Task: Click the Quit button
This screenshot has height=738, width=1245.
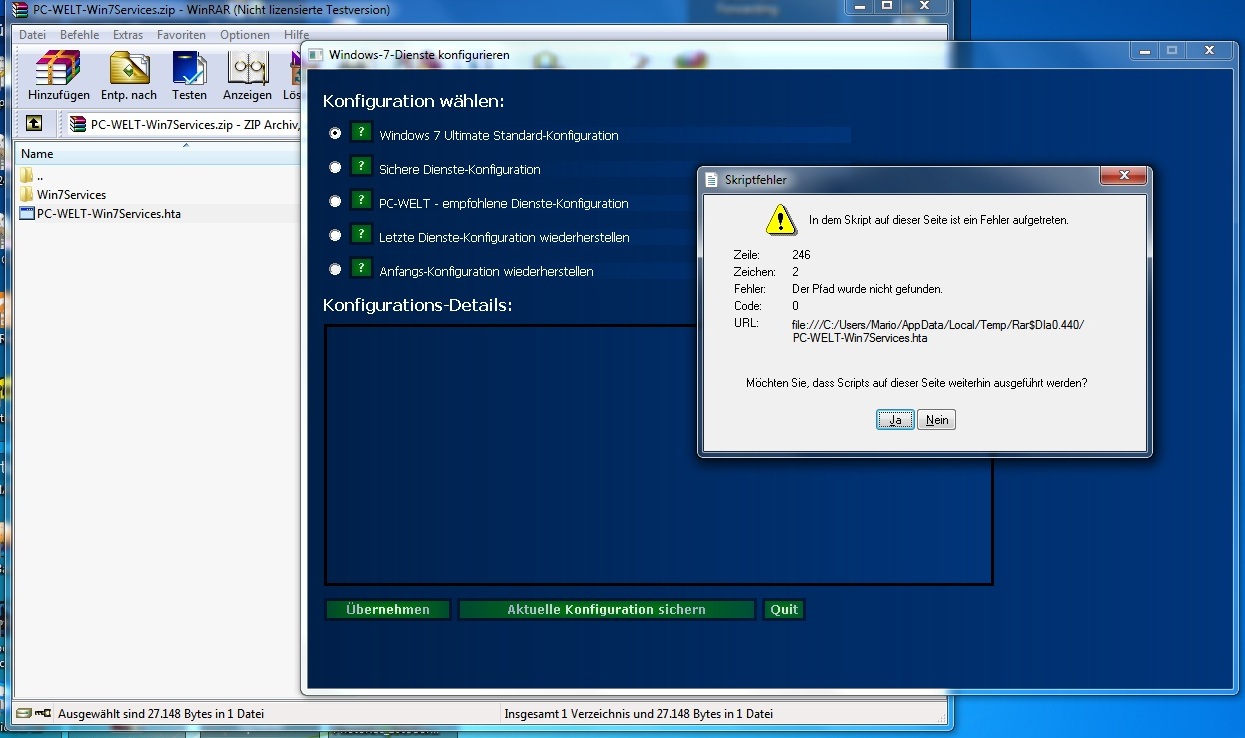Action: click(784, 609)
